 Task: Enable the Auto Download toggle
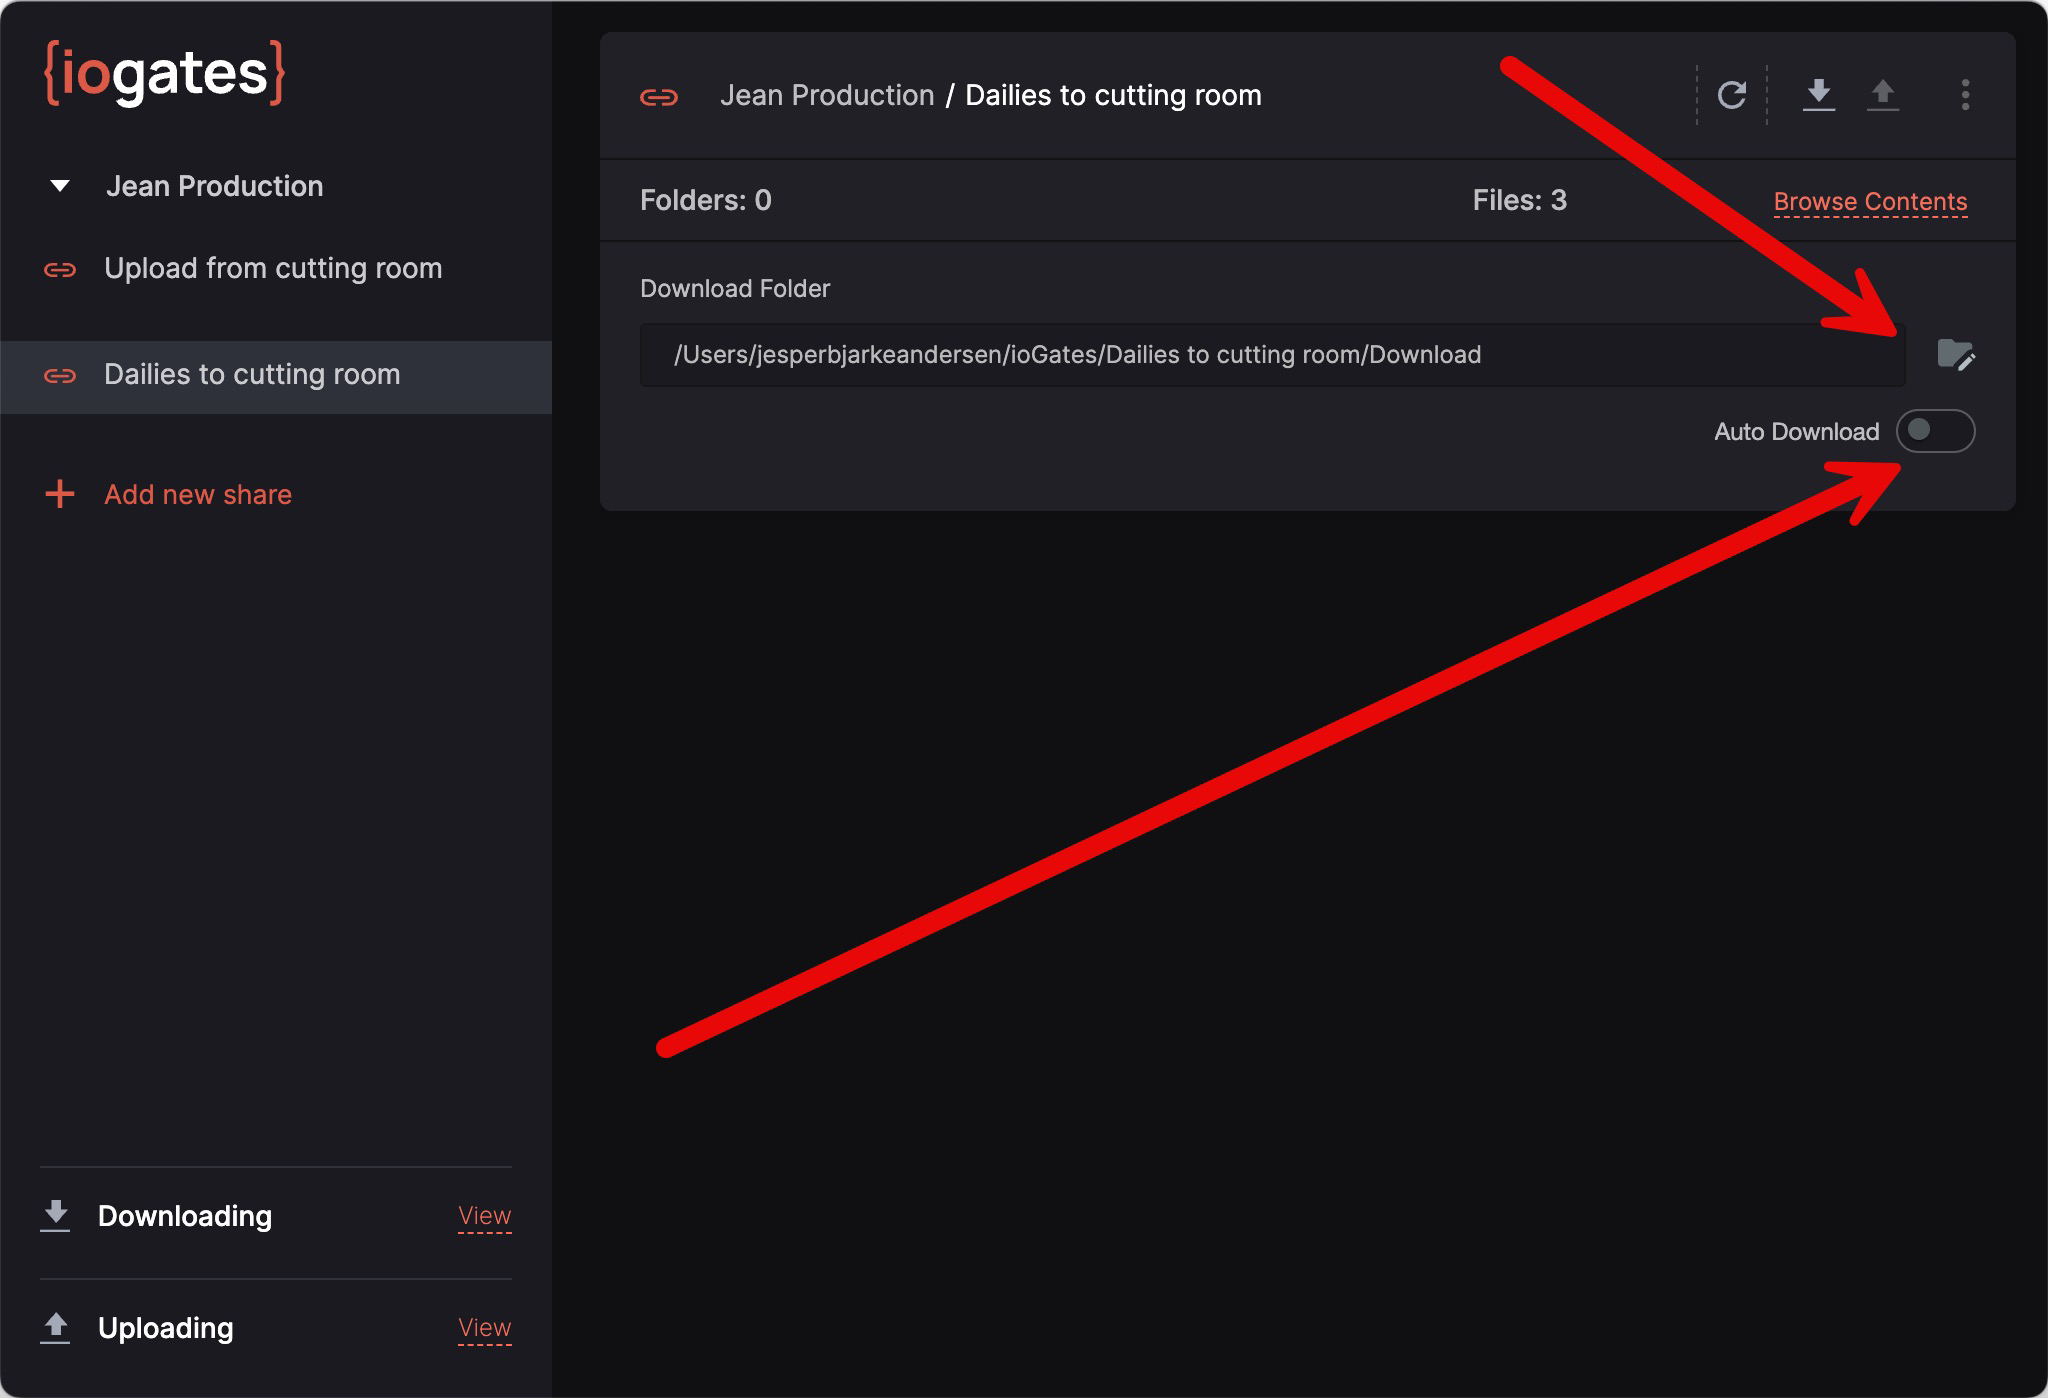coord(1935,431)
